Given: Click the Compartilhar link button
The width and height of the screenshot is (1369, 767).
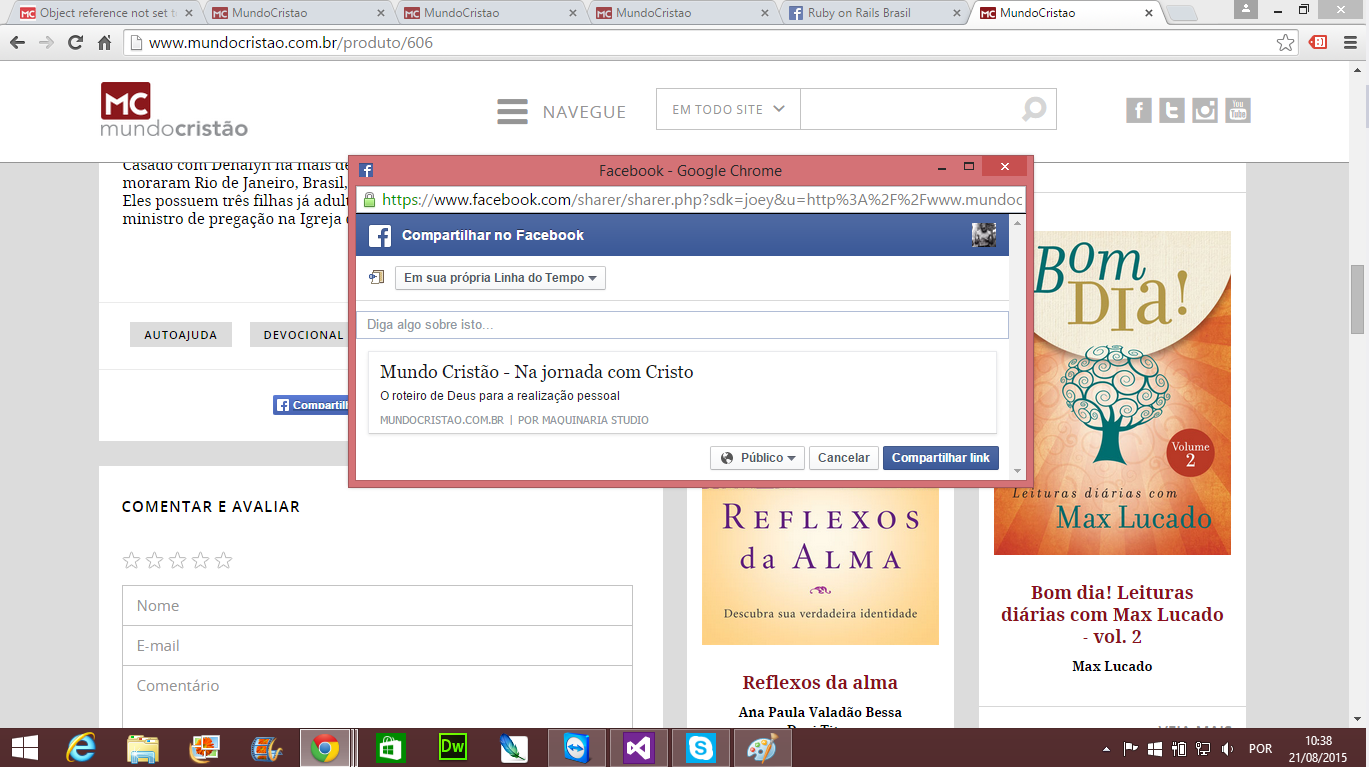Looking at the screenshot, I should point(941,457).
